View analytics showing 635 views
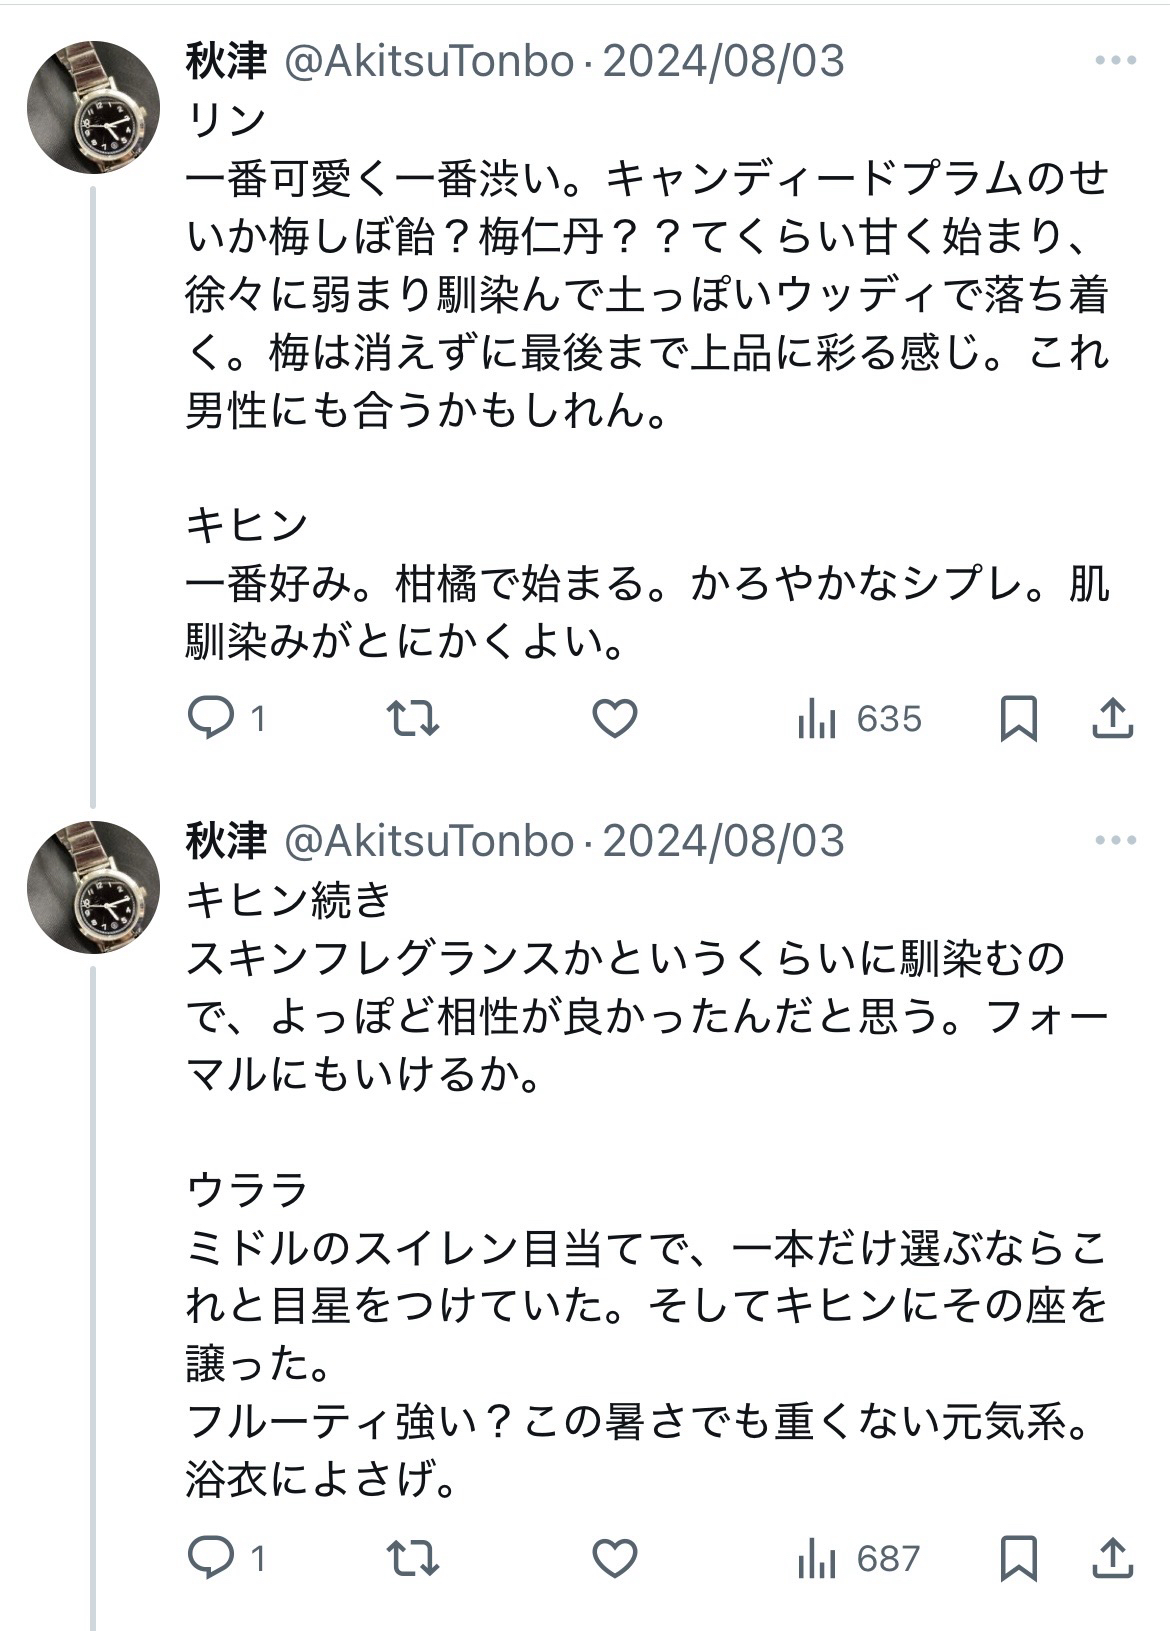 tap(859, 719)
